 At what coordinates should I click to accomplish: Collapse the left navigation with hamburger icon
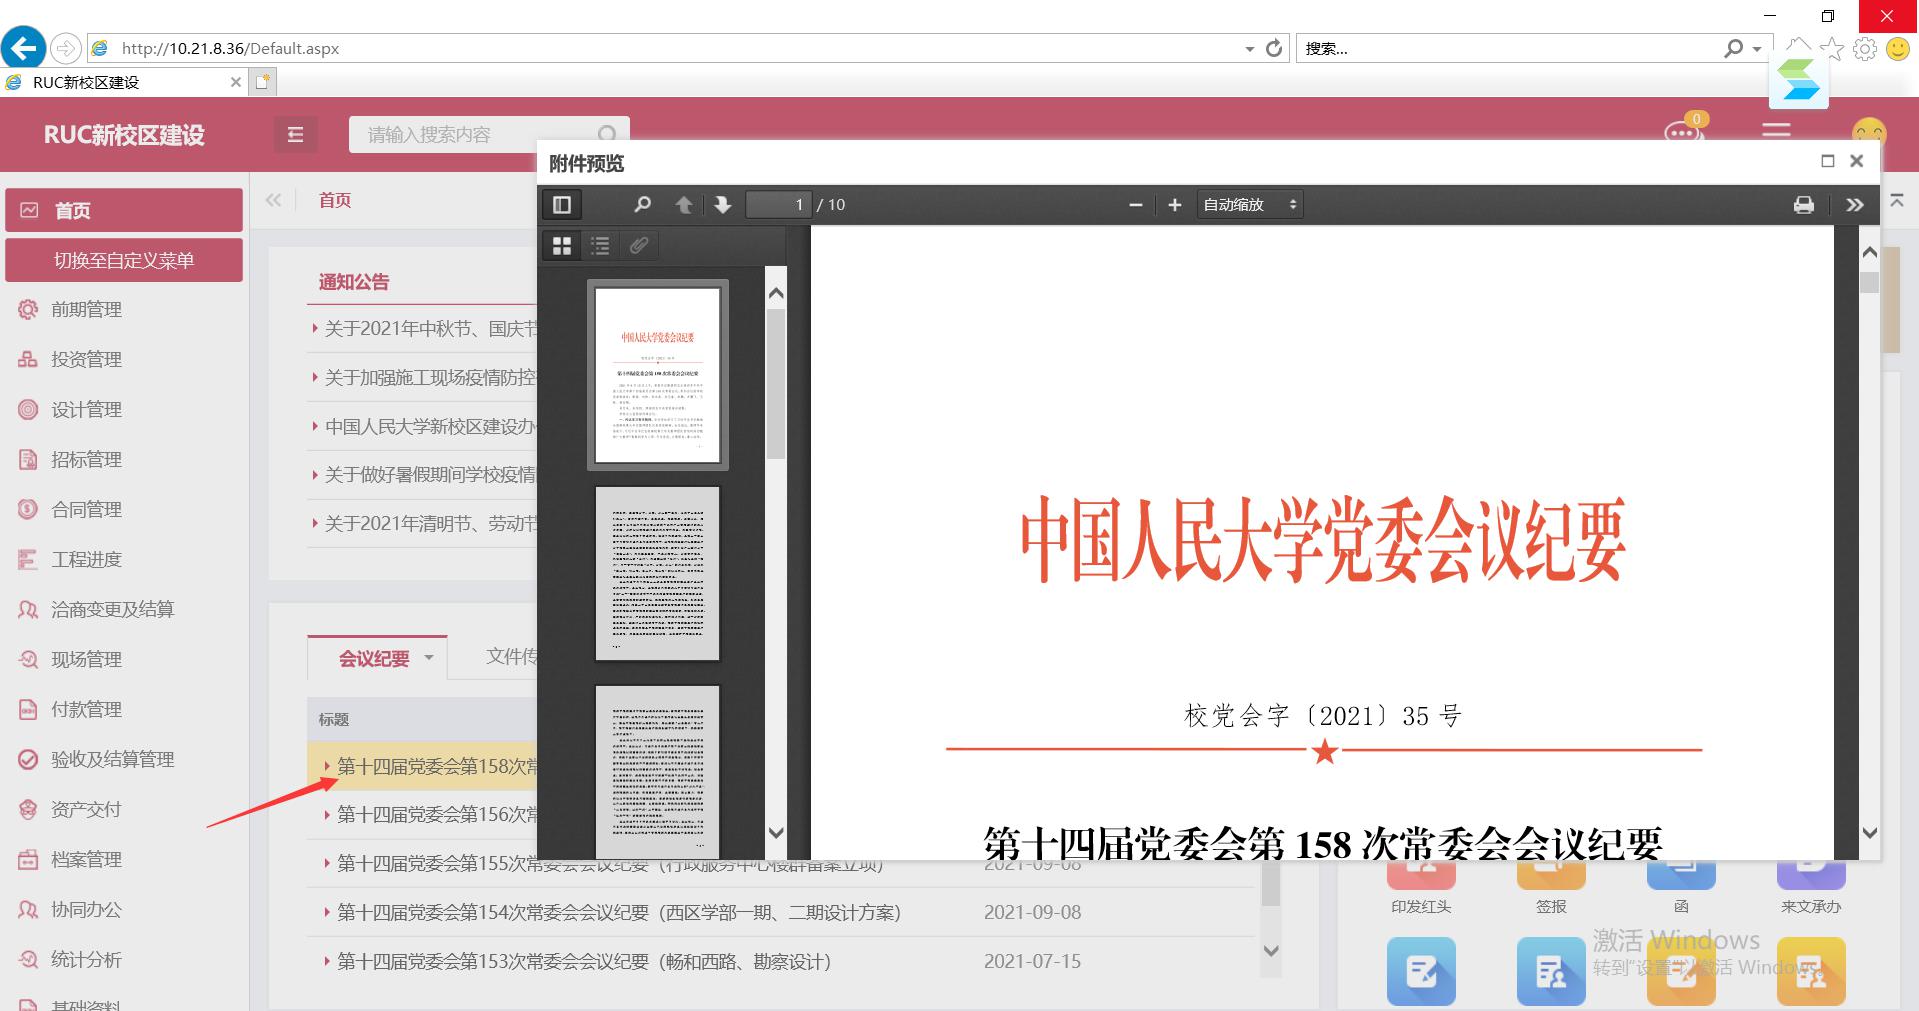pyautogui.click(x=295, y=134)
